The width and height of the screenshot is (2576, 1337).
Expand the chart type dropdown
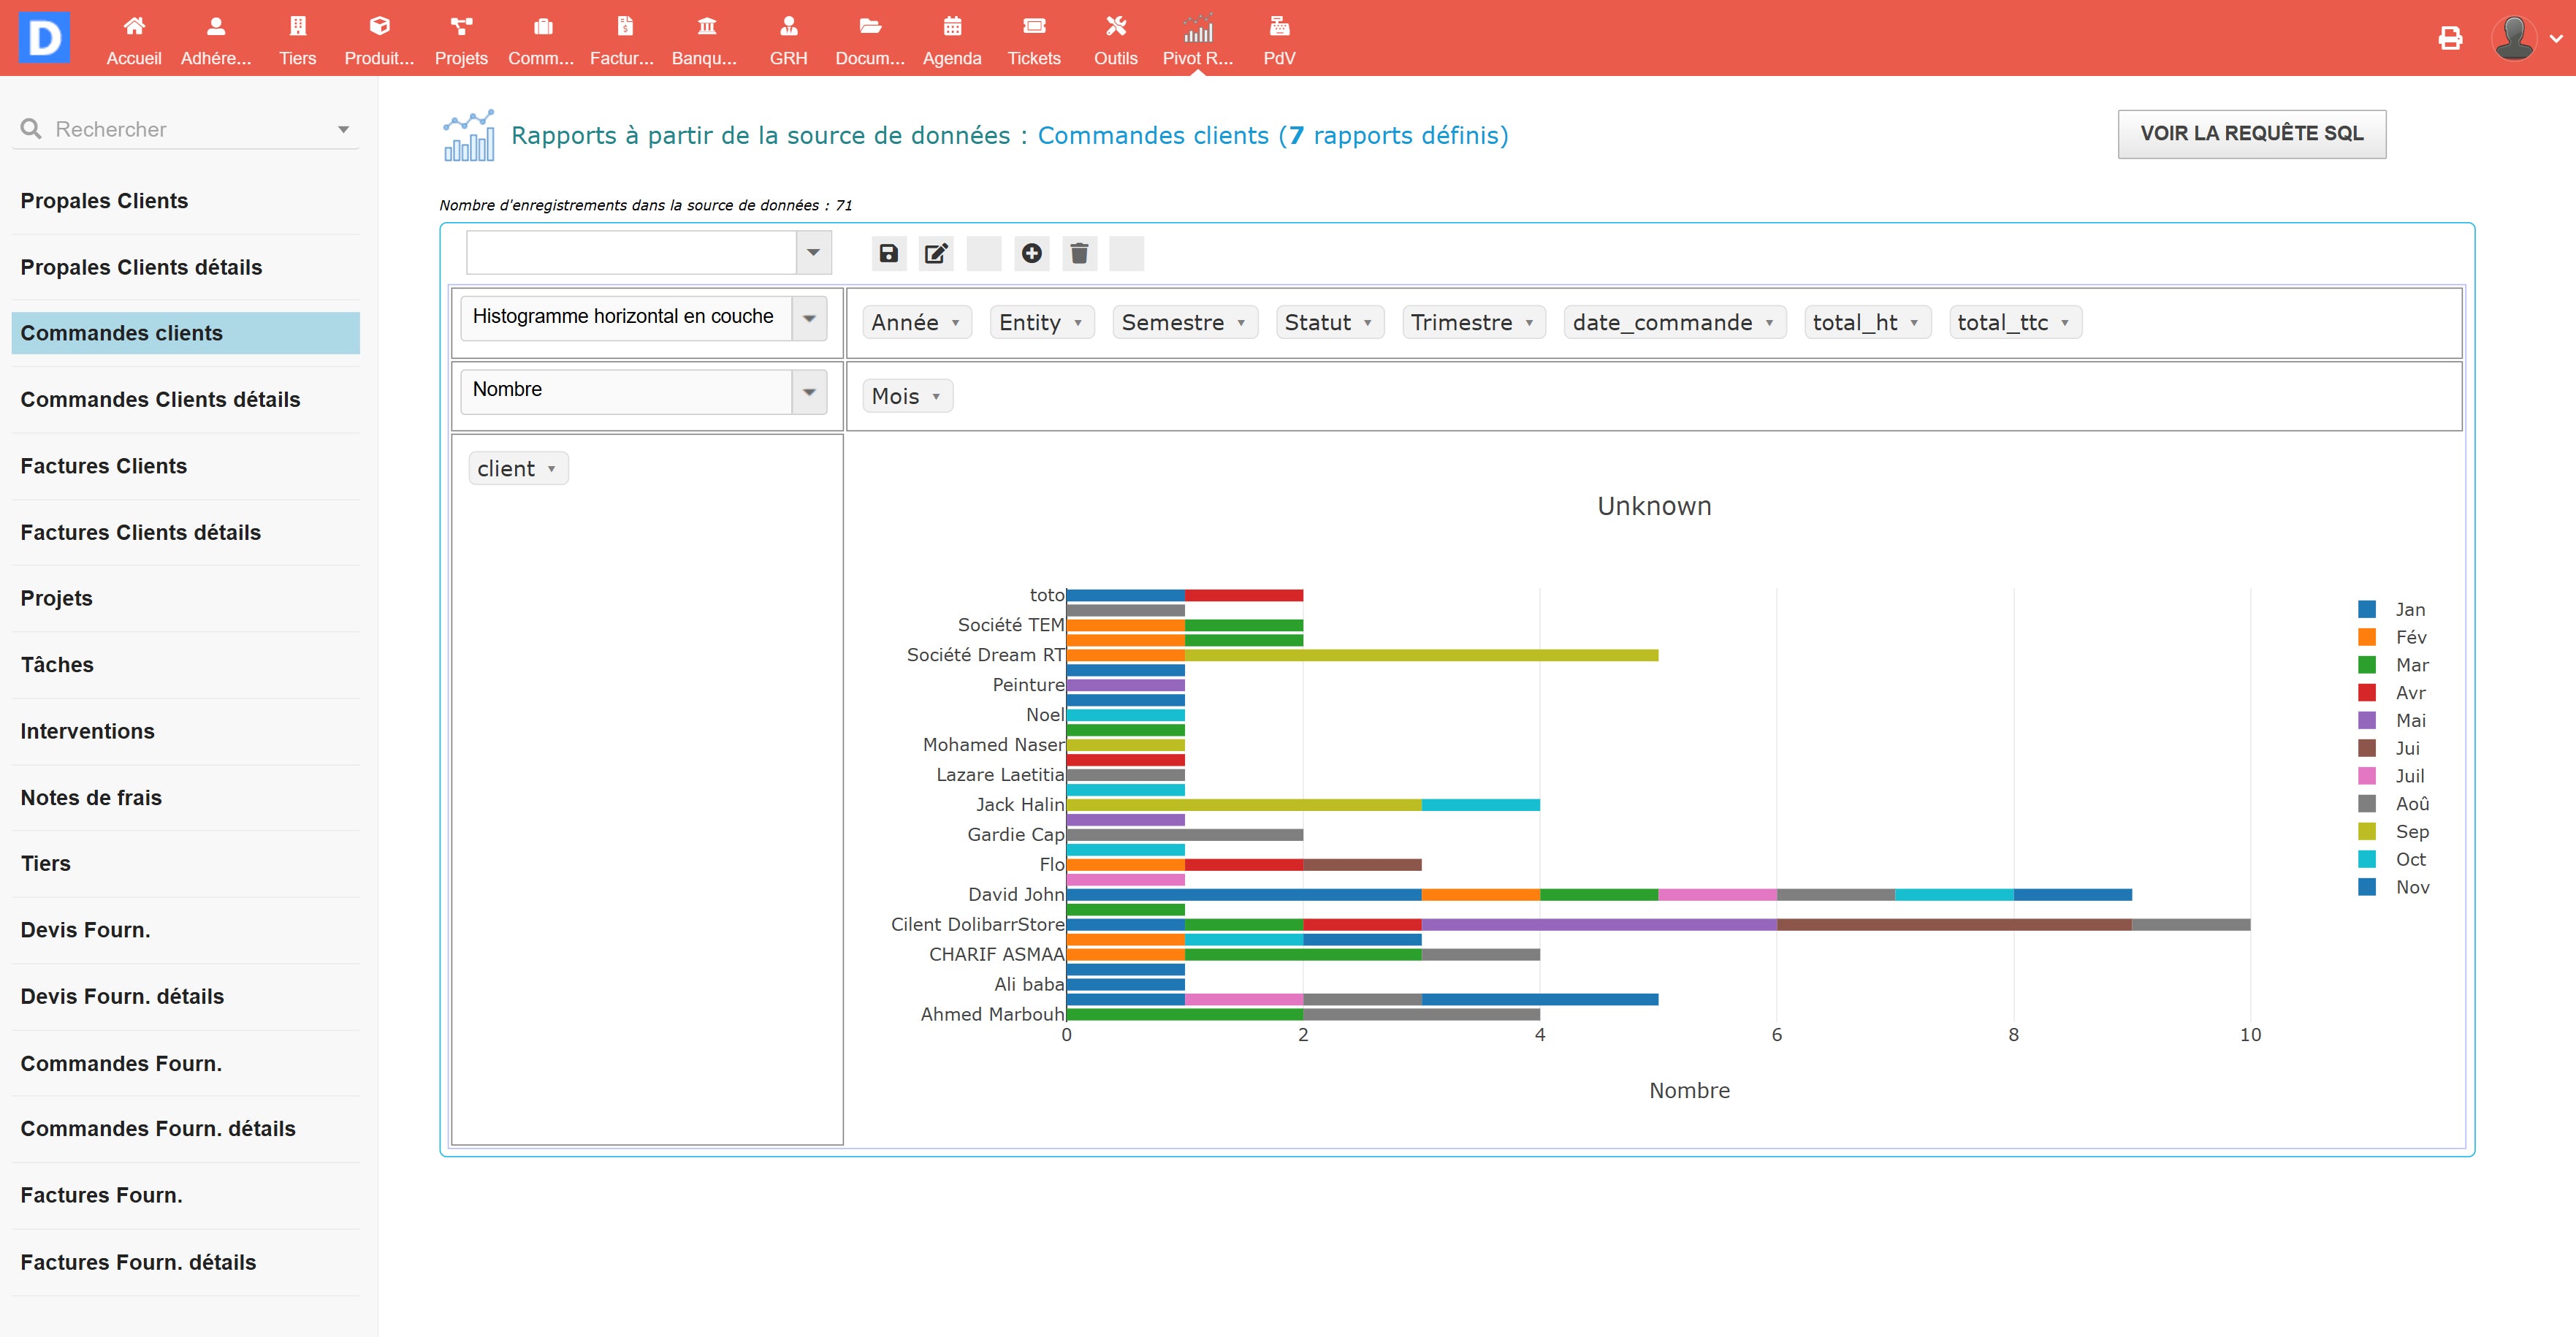[809, 319]
